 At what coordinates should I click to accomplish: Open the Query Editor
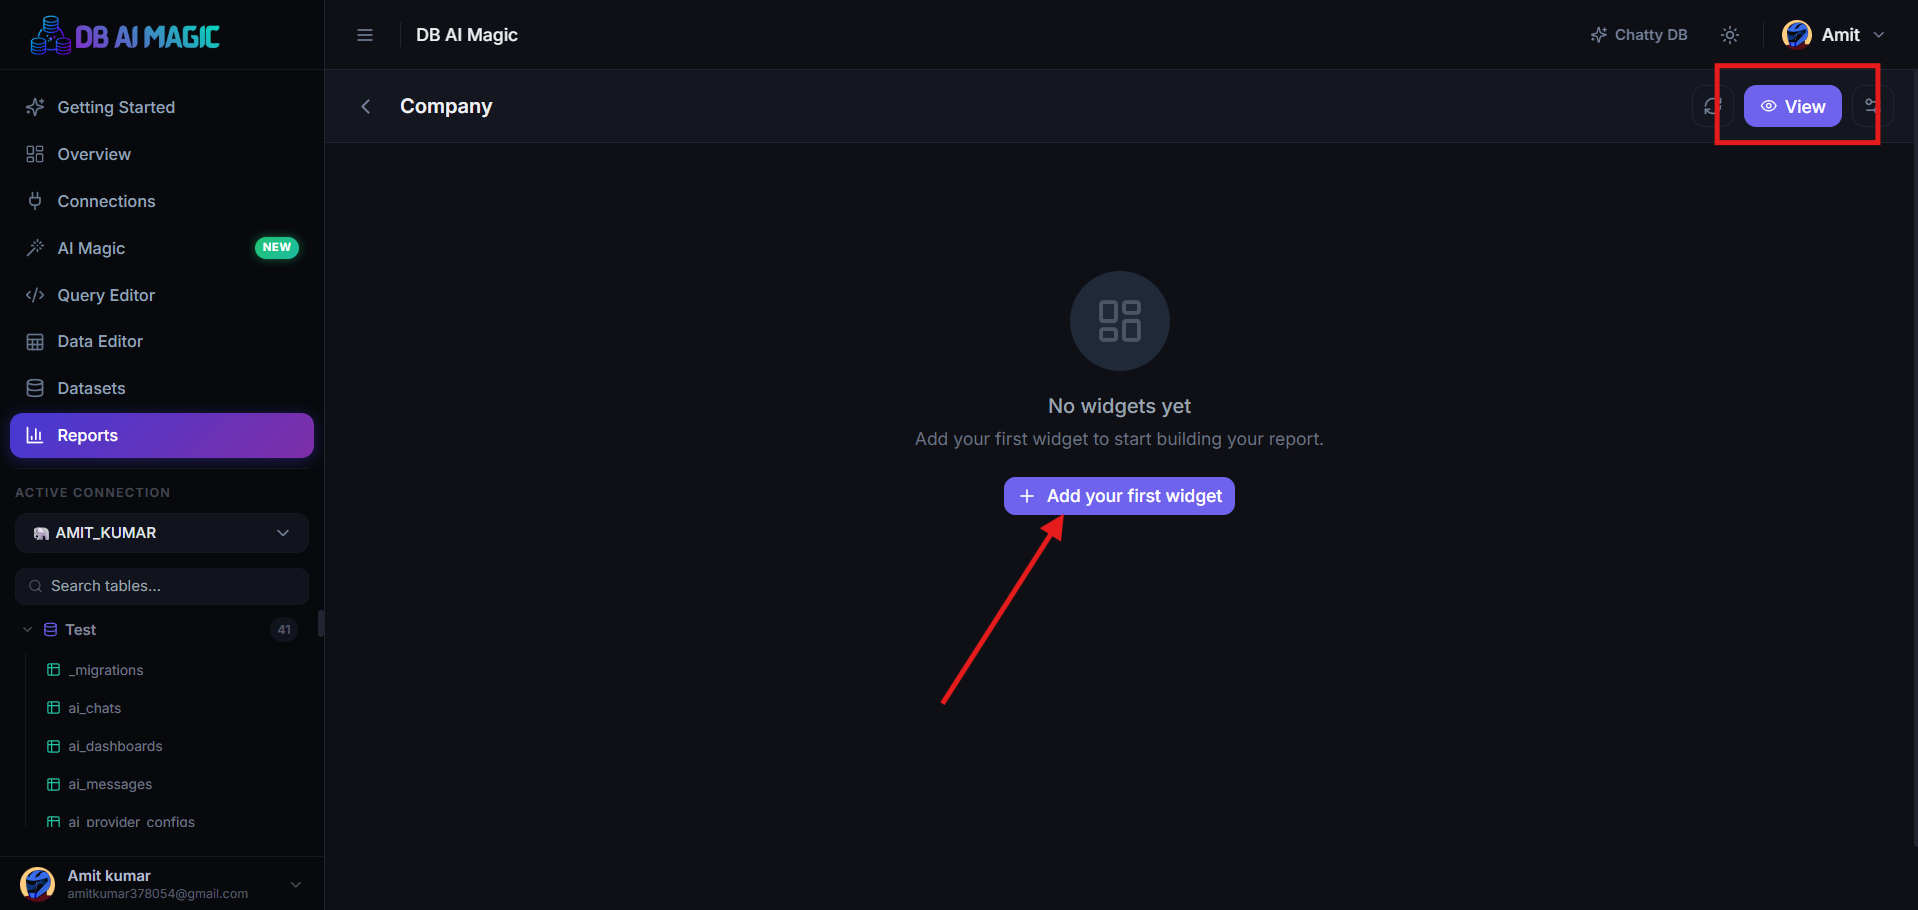[162, 295]
